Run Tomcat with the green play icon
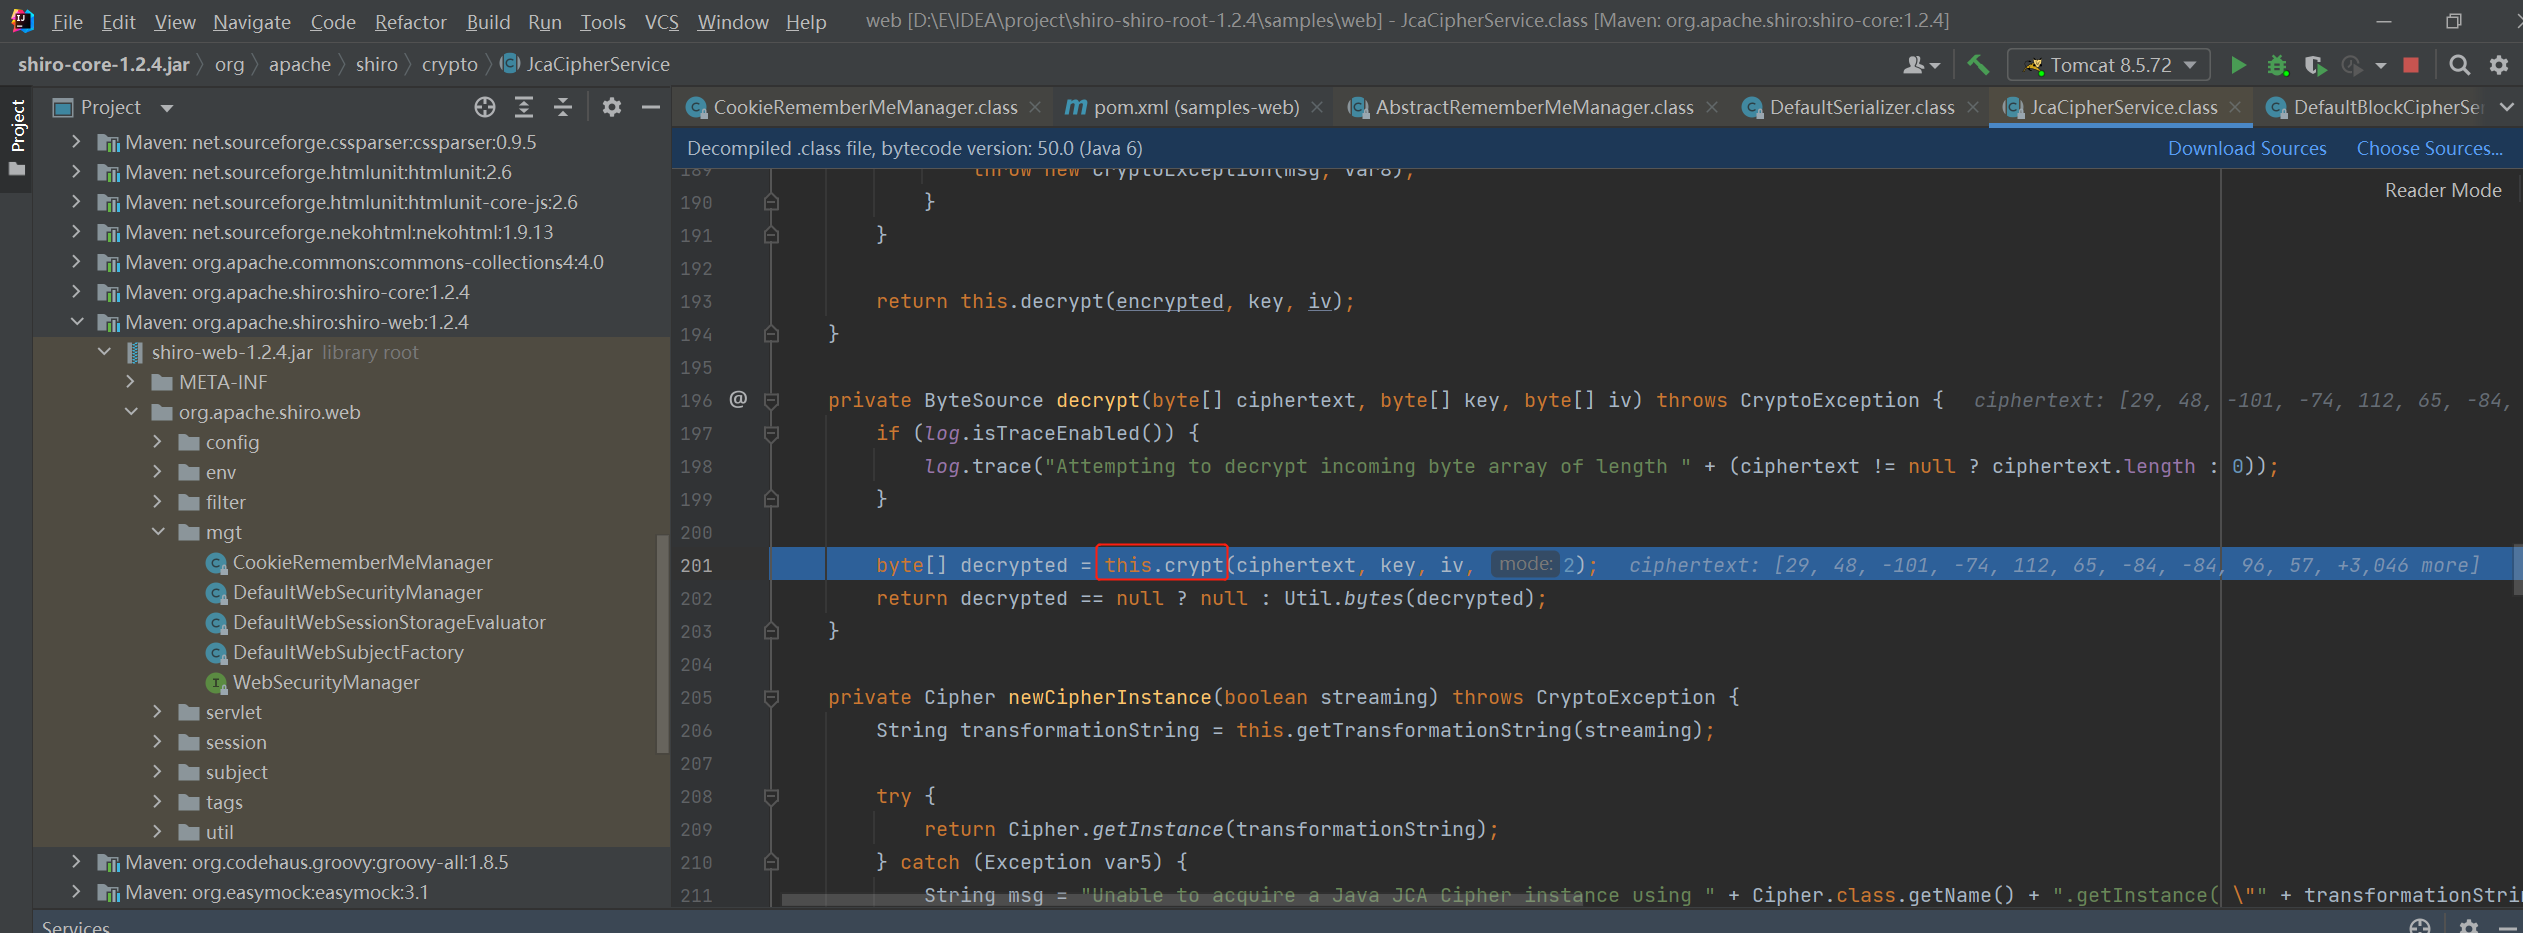This screenshot has width=2523, height=933. [2238, 65]
